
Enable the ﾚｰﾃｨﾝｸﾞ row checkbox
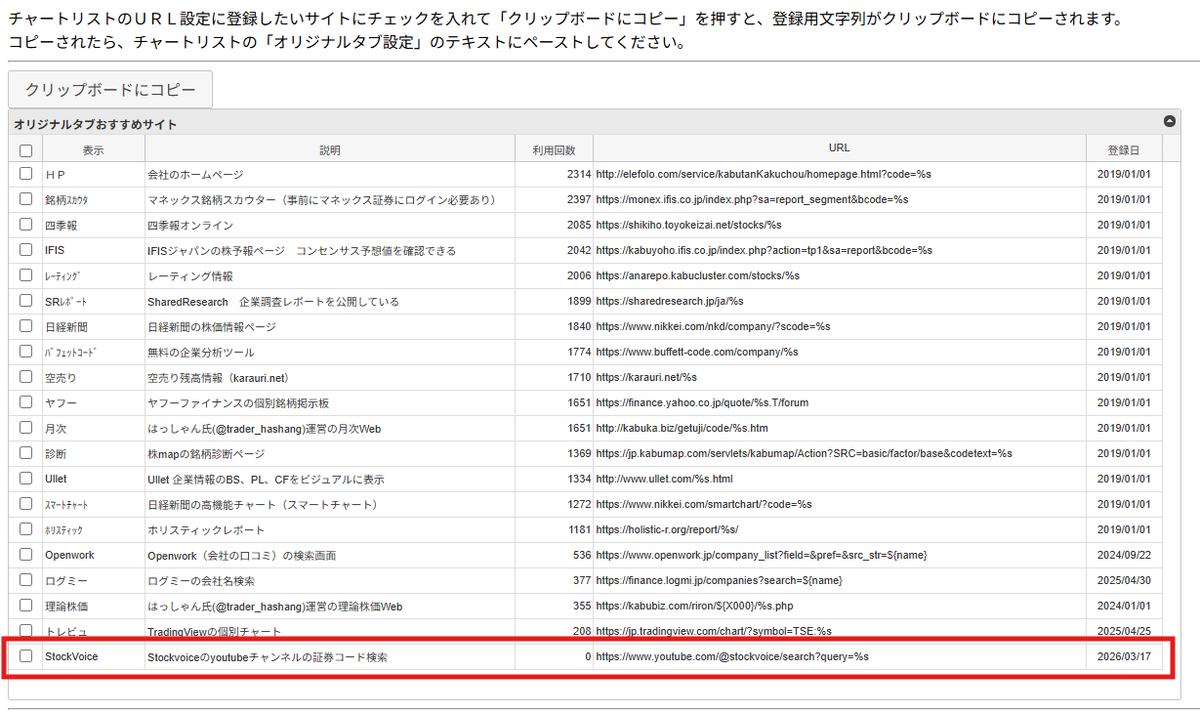[26, 275]
